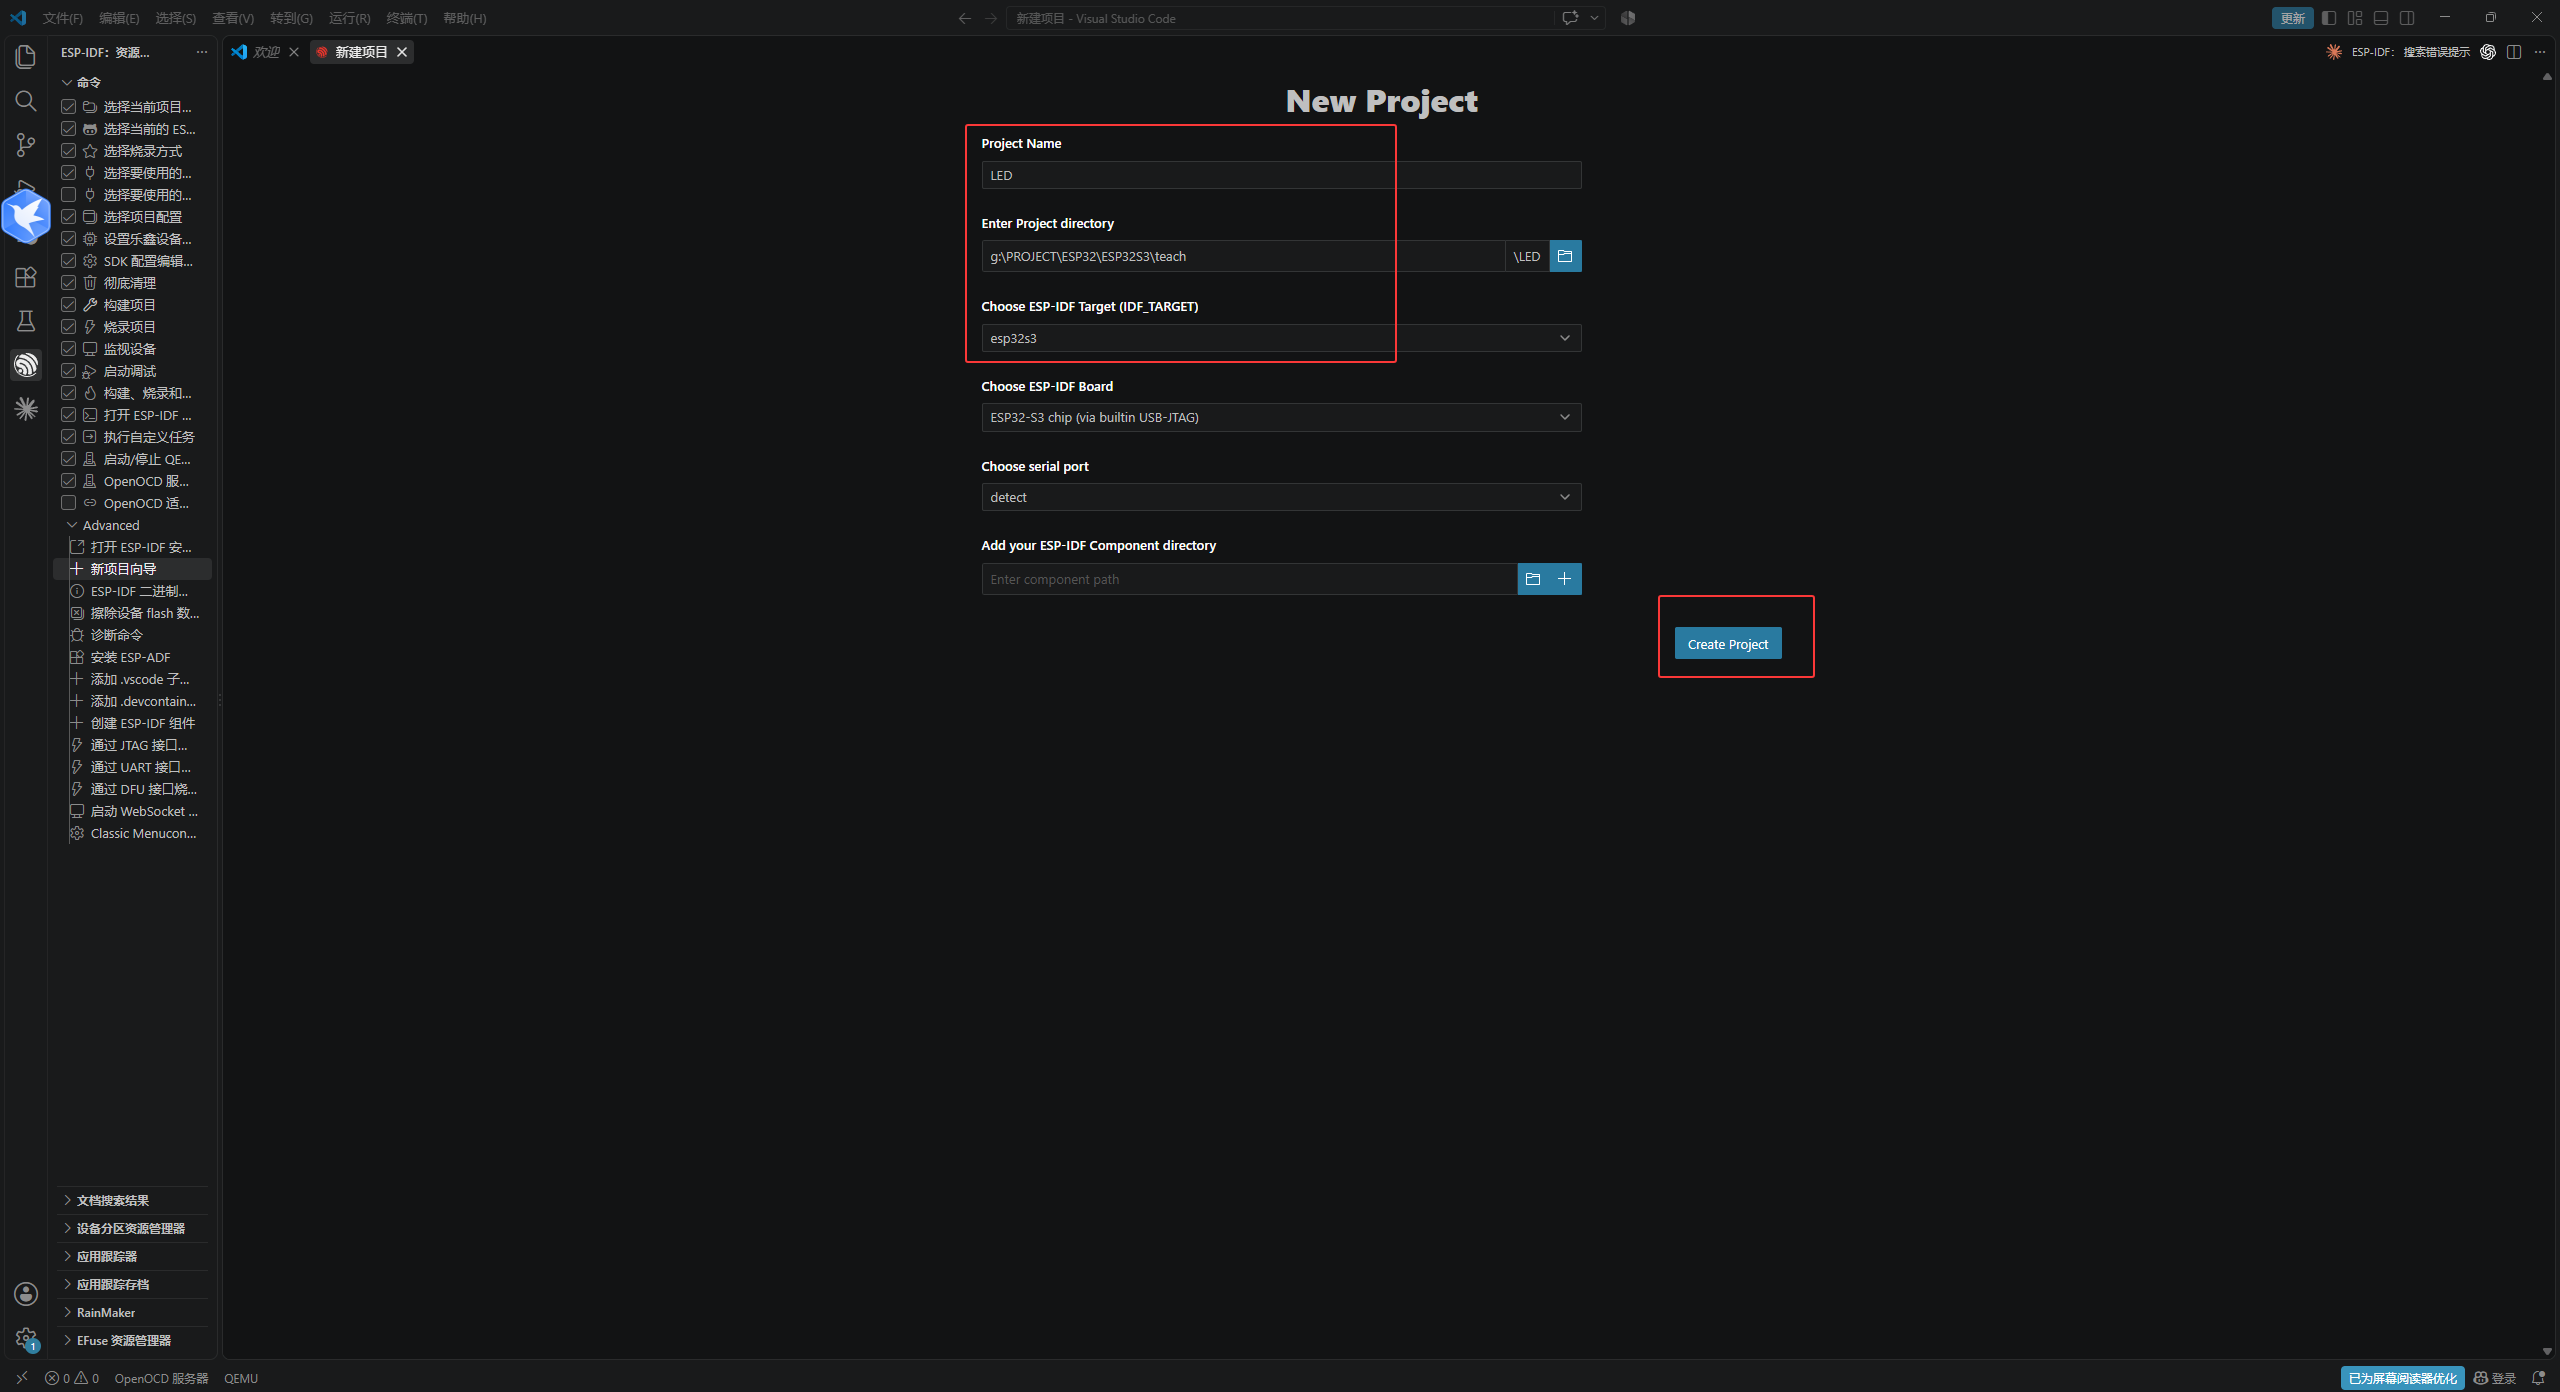The width and height of the screenshot is (2560, 1392).
Task: Open notifications bell in status bar
Action: [2538, 1378]
